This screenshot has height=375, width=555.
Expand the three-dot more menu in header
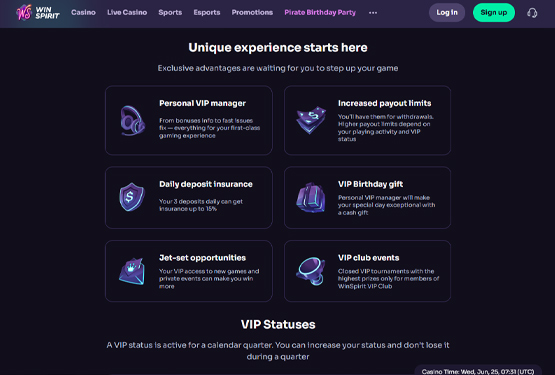373,13
